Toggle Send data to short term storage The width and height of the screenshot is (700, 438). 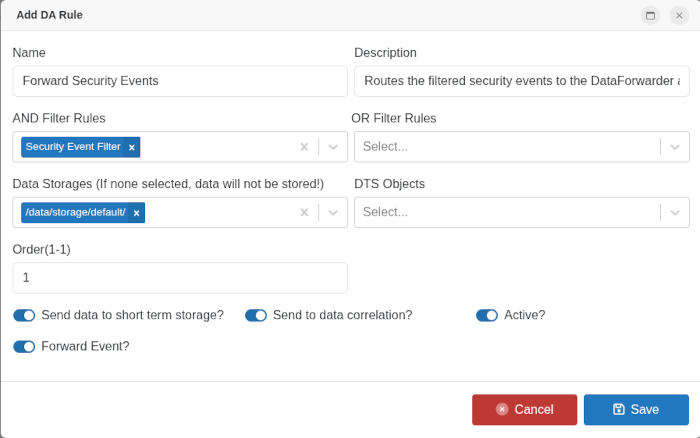click(24, 315)
